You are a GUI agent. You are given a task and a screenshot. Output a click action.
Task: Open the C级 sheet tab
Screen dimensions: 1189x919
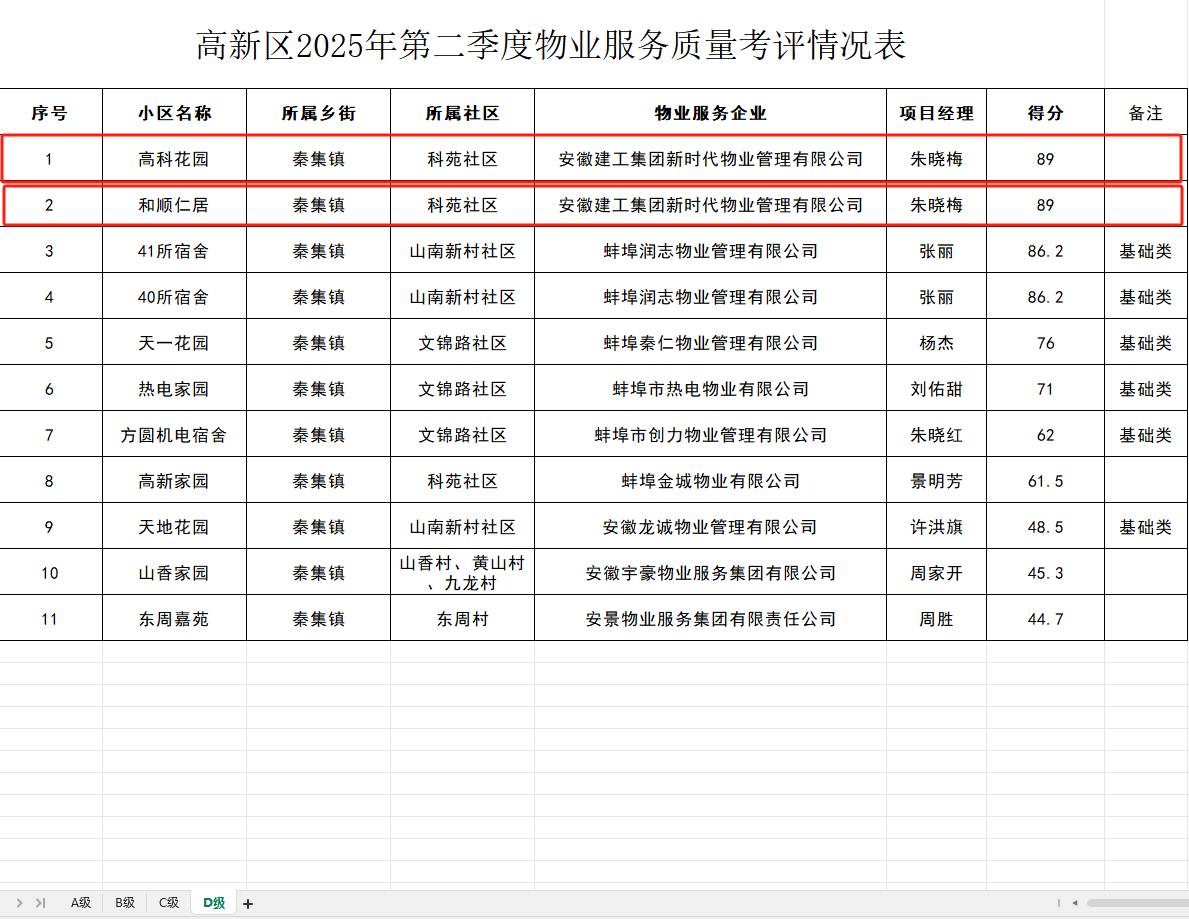[168, 902]
